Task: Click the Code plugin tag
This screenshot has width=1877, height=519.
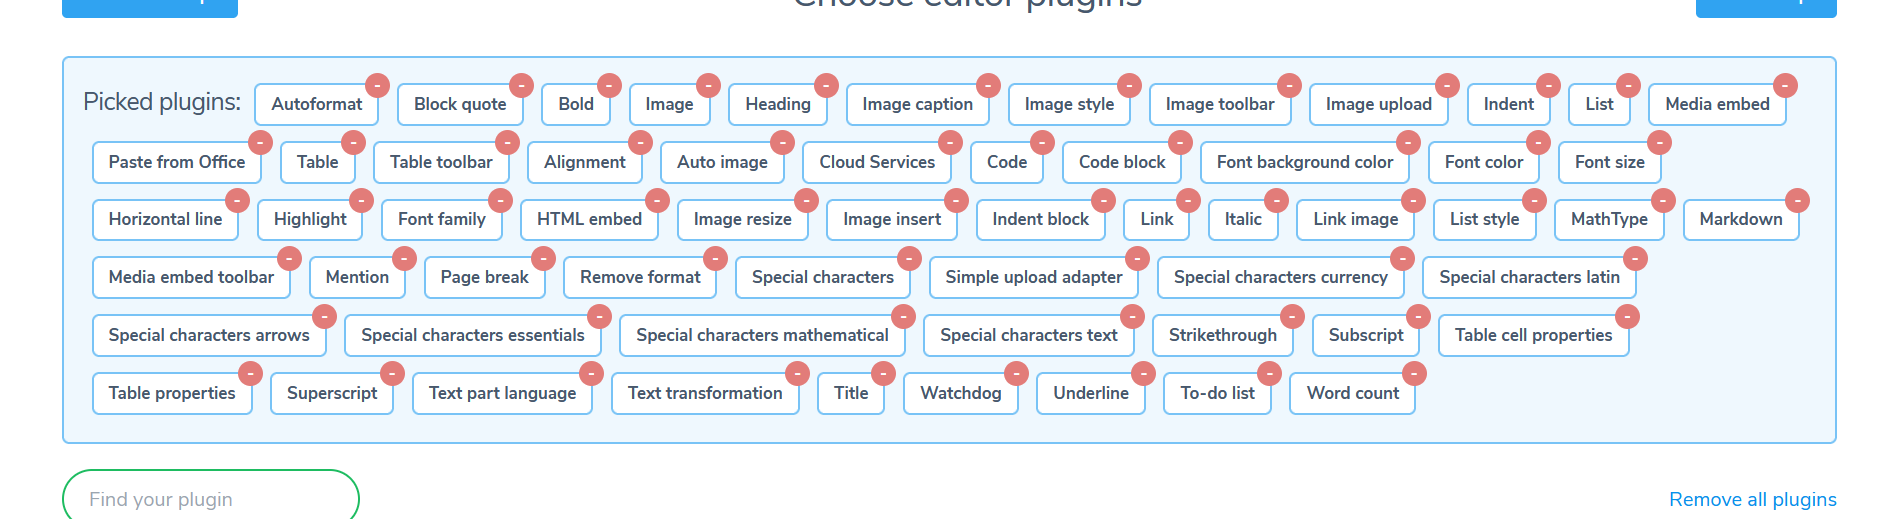Action: click(x=1006, y=162)
